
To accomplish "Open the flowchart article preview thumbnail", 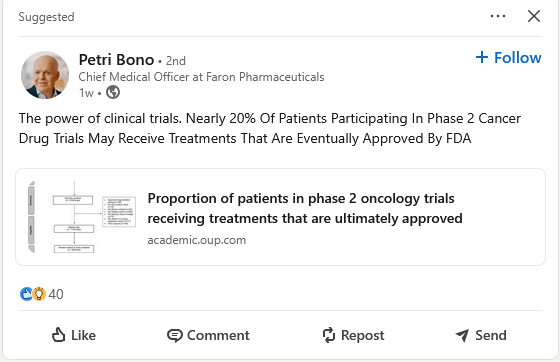I will pyautogui.click(x=82, y=217).
